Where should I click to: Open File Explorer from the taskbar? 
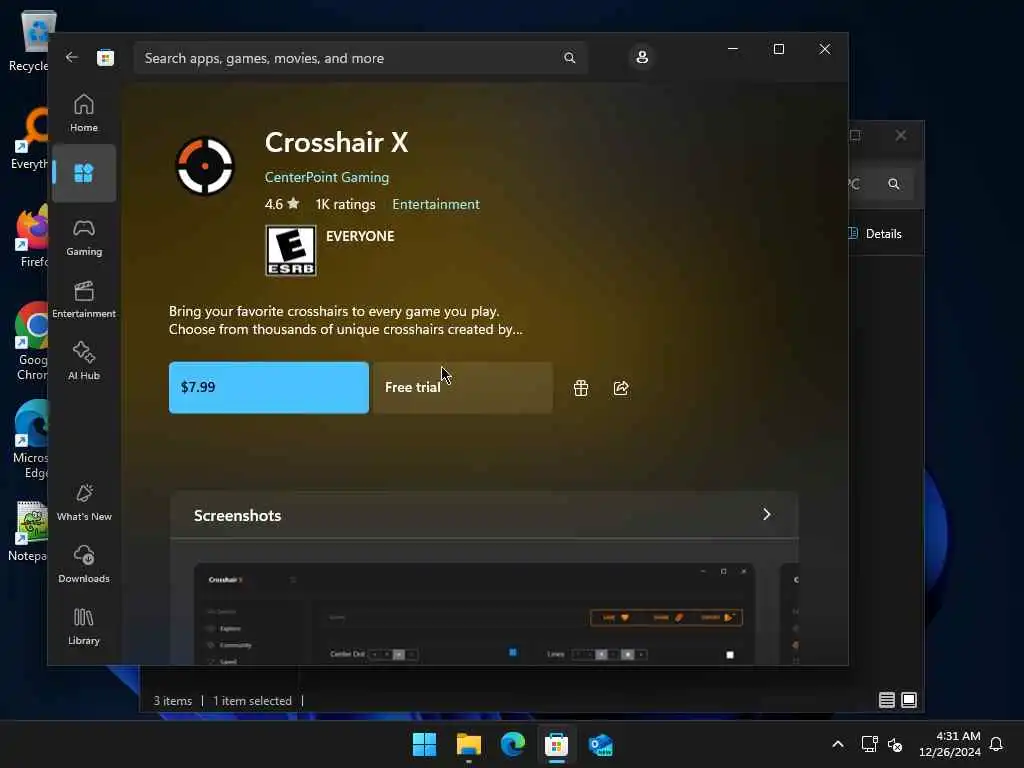click(x=468, y=744)
